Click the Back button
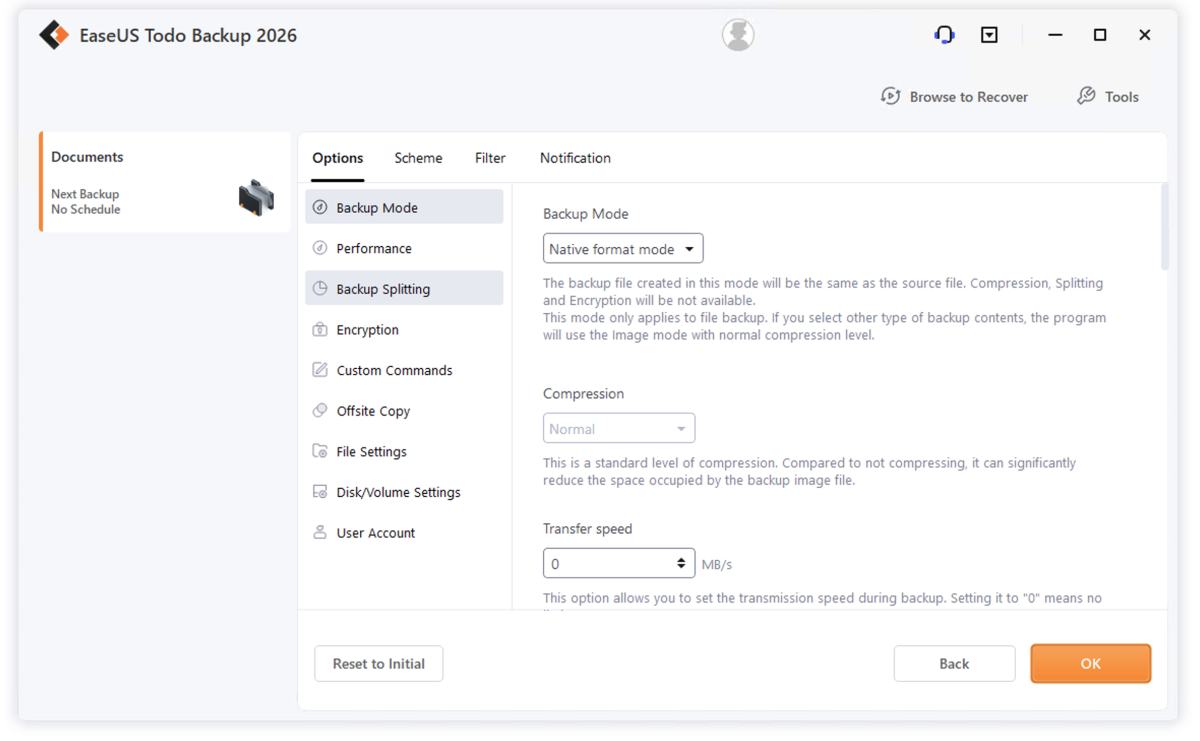 [x=954, y=664]
